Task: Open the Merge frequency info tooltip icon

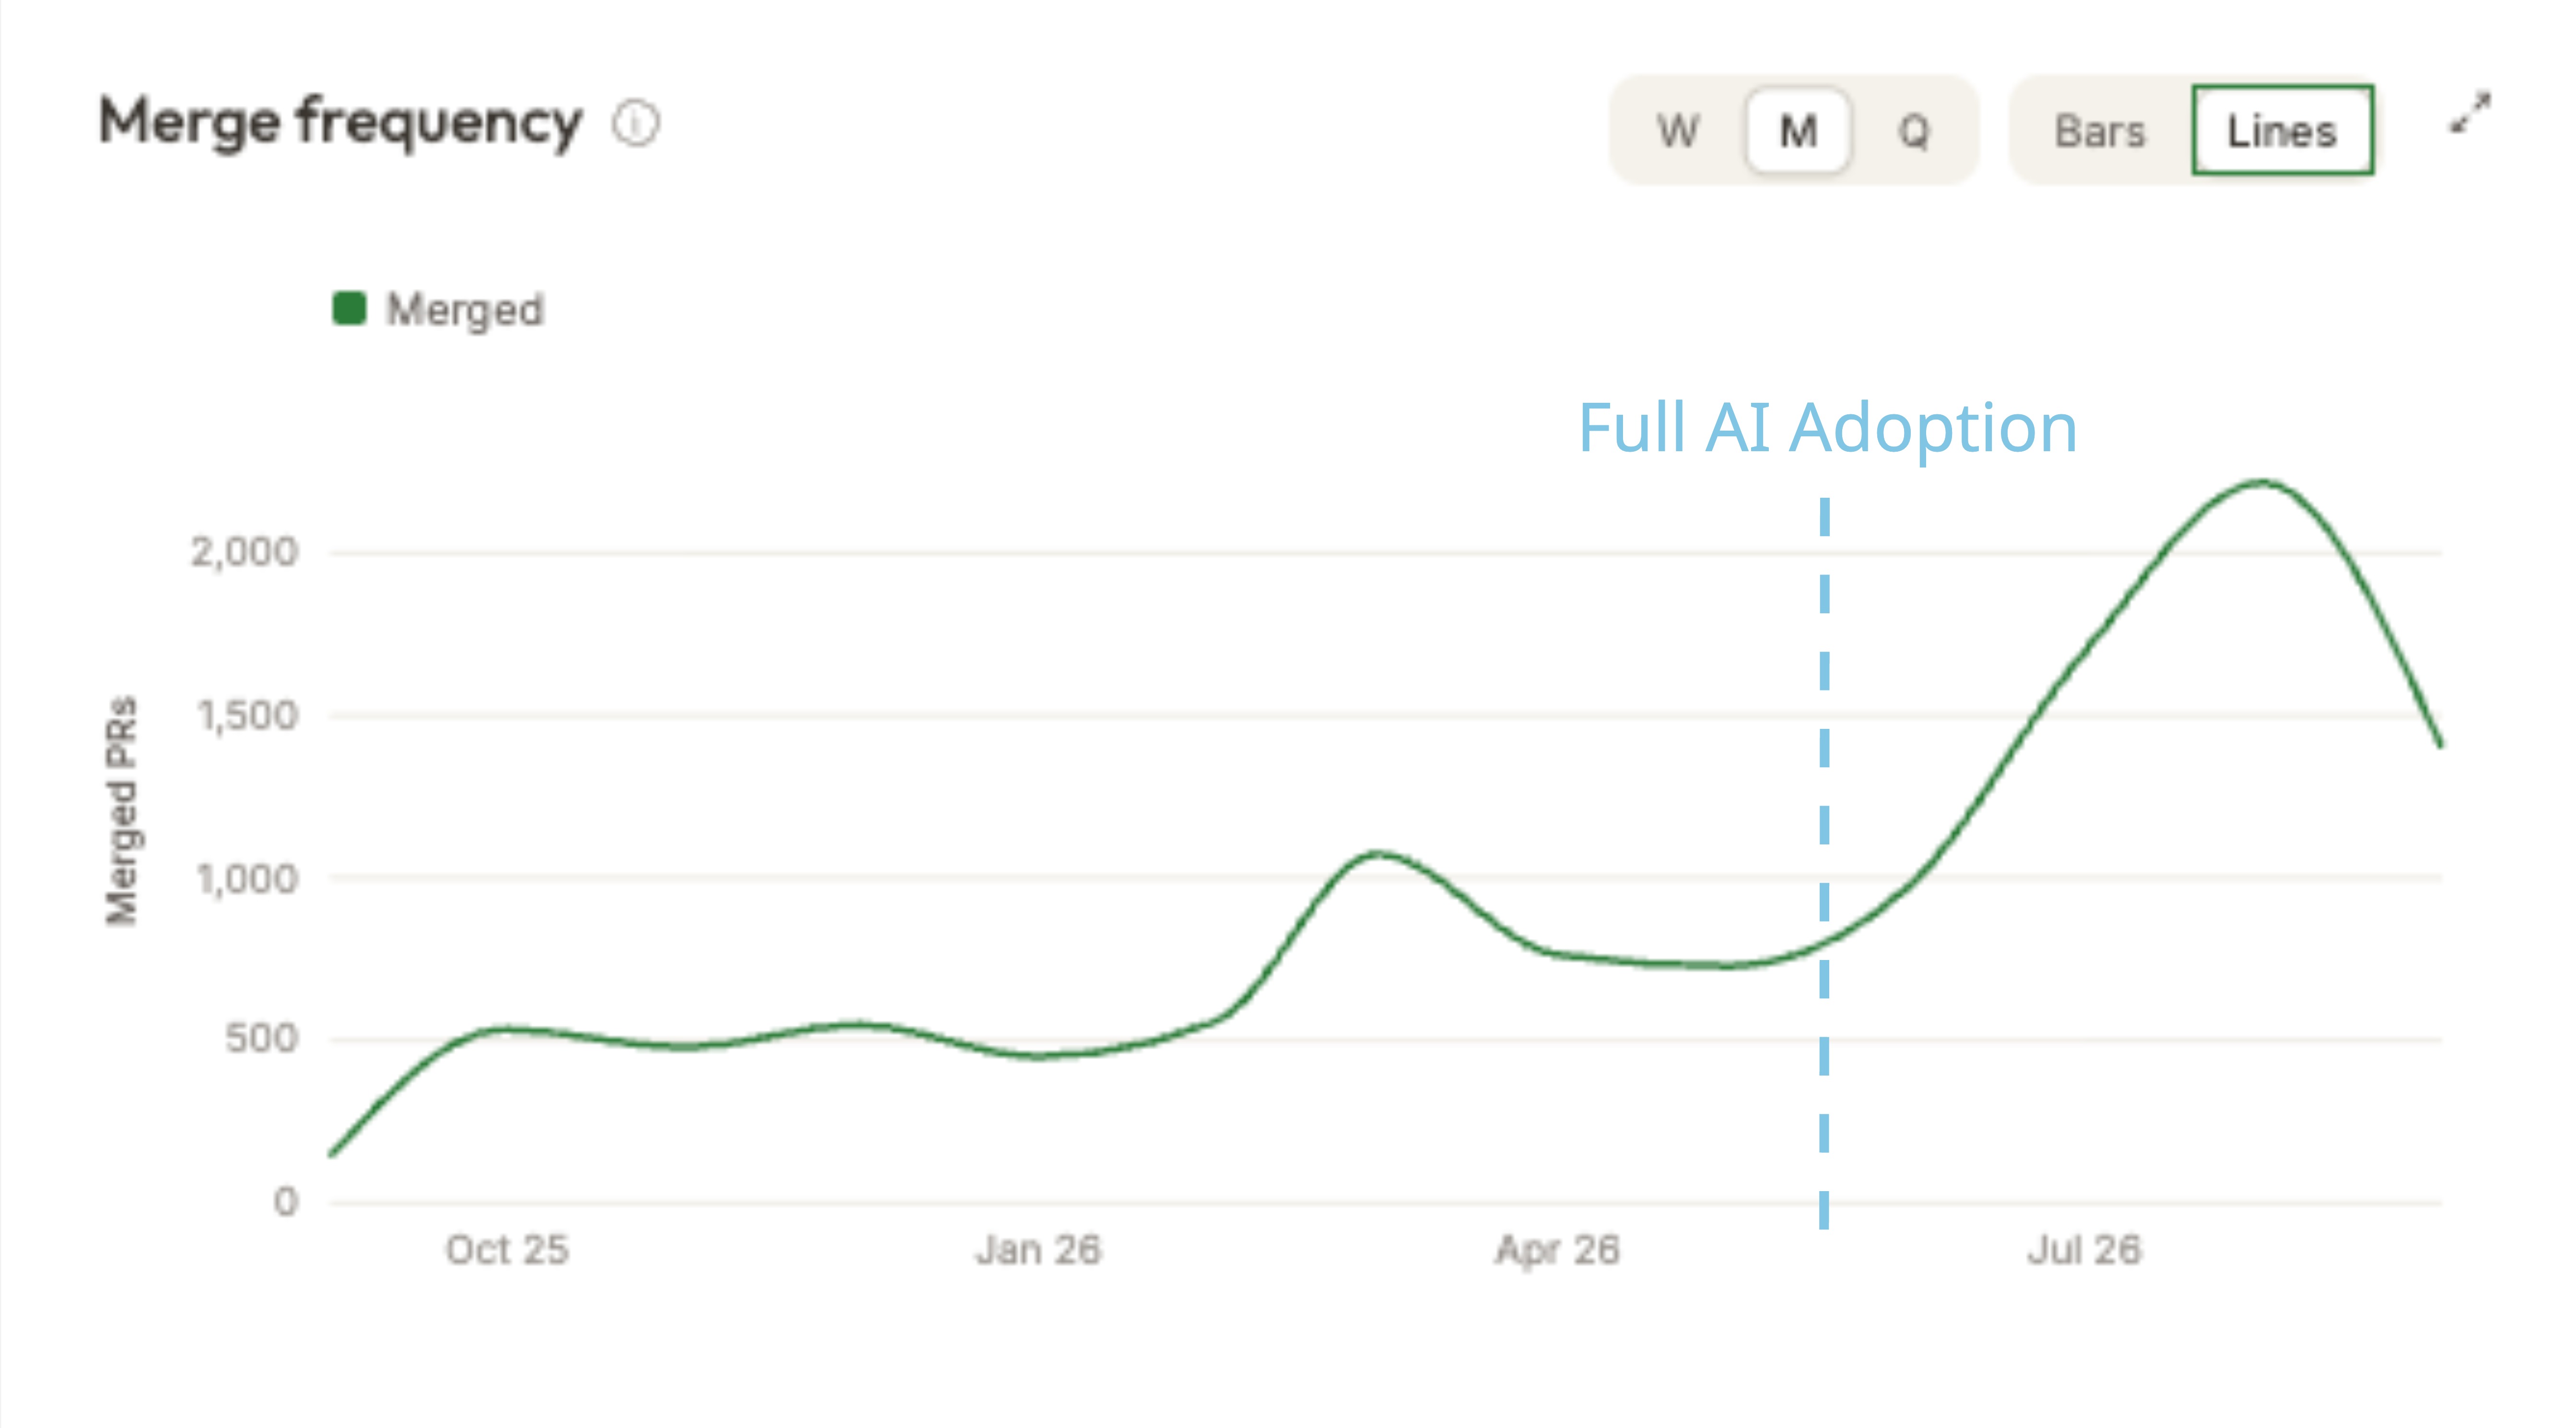Action: [636, 124]
